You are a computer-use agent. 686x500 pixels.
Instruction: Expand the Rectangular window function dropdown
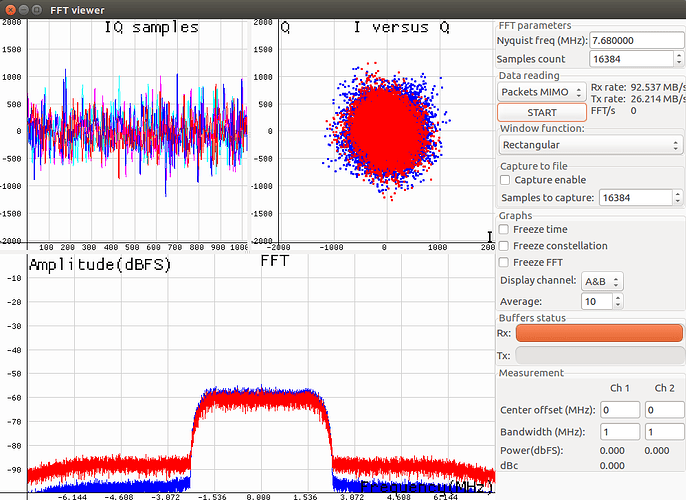[x=589, y=144]
